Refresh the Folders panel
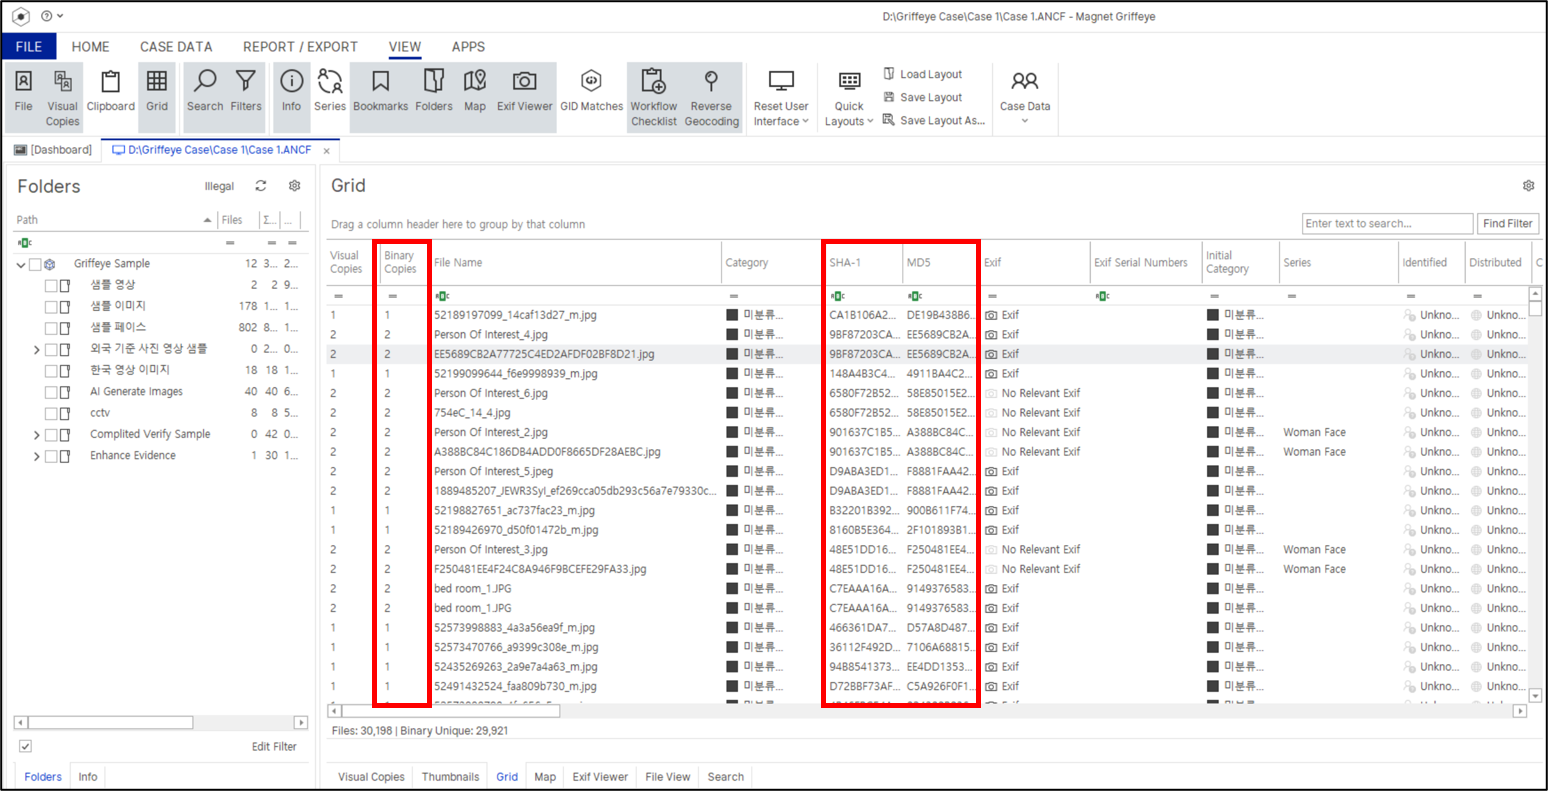 pos(261,186)
